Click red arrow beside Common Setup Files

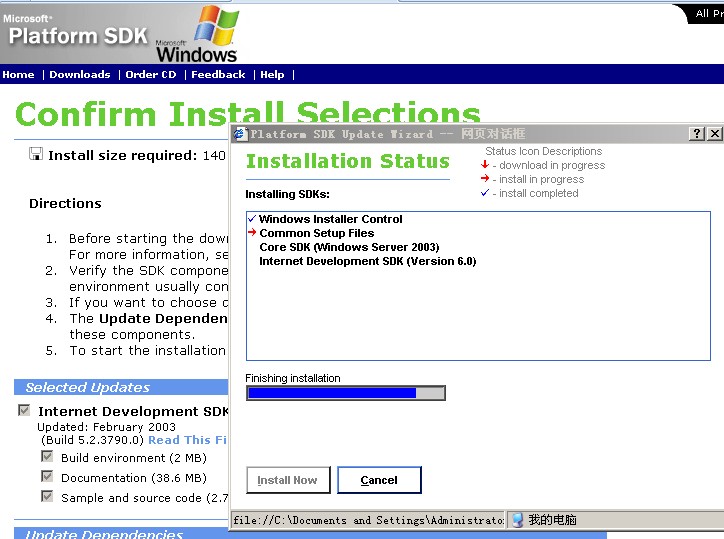point(252,232)
